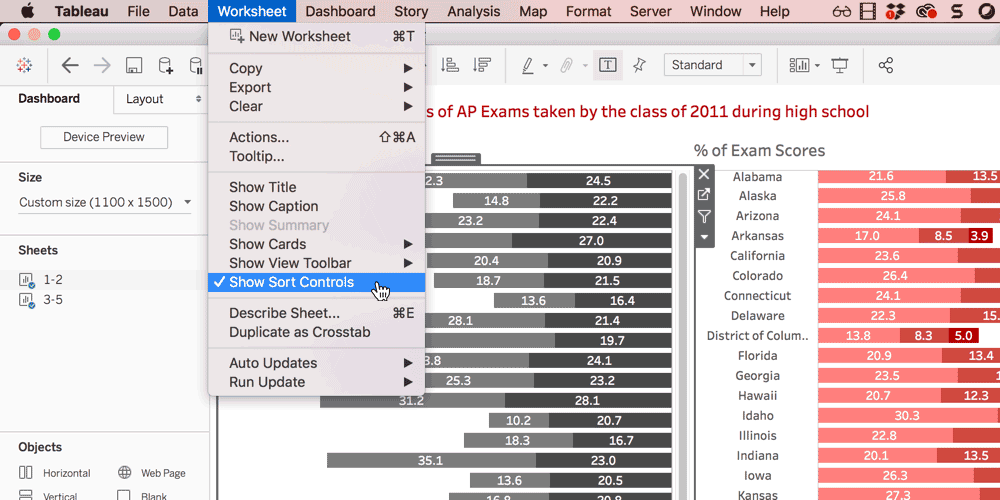Screen dimensions: 1000x500
Task: Select sheet 3-5 in Sheets list
Action: pos(105,300)
